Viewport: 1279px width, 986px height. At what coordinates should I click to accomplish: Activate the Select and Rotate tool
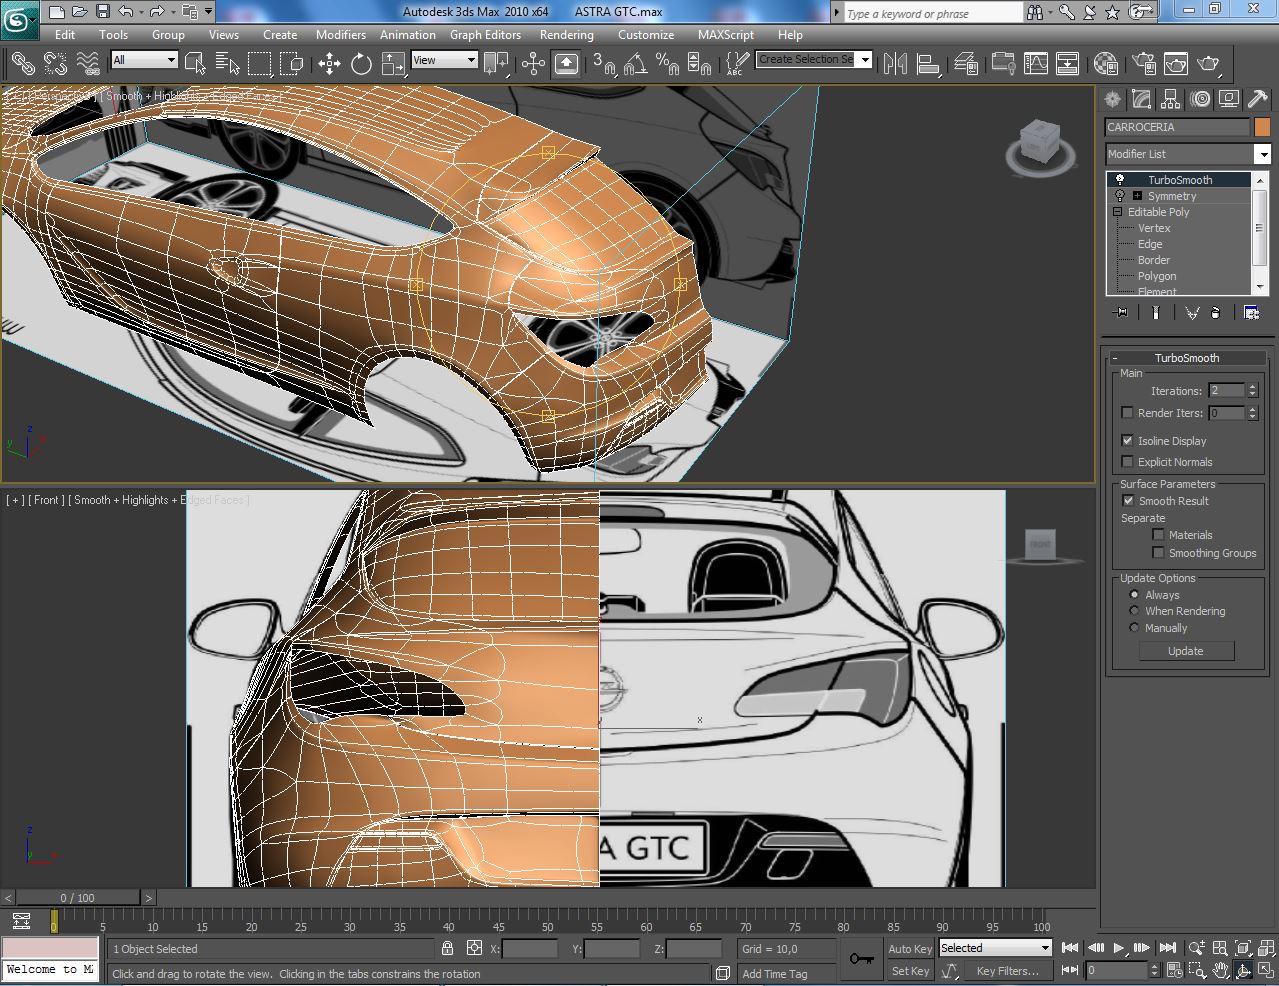coord(361,64)
